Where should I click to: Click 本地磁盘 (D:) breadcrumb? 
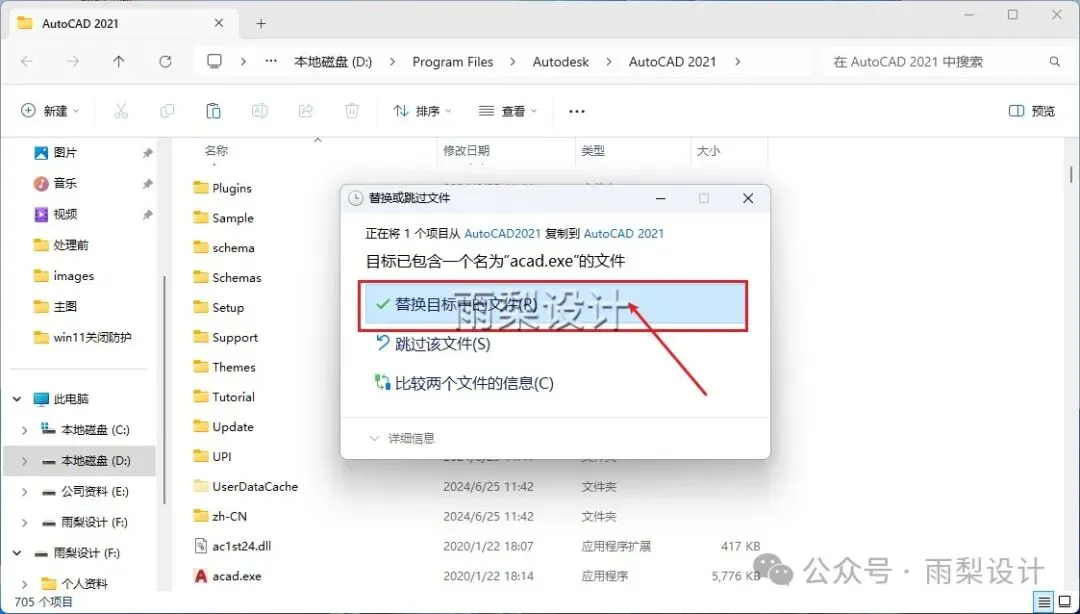coord(333,61)
